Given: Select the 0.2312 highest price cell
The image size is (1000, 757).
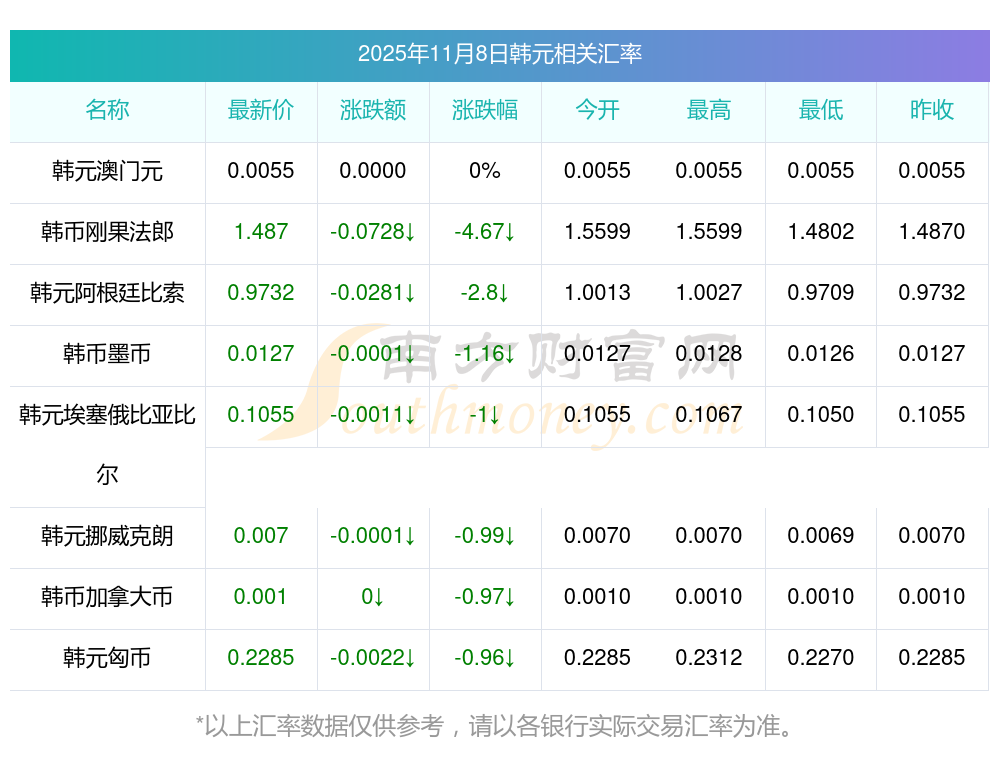Looking at the screenshot, I should point(709,658).
